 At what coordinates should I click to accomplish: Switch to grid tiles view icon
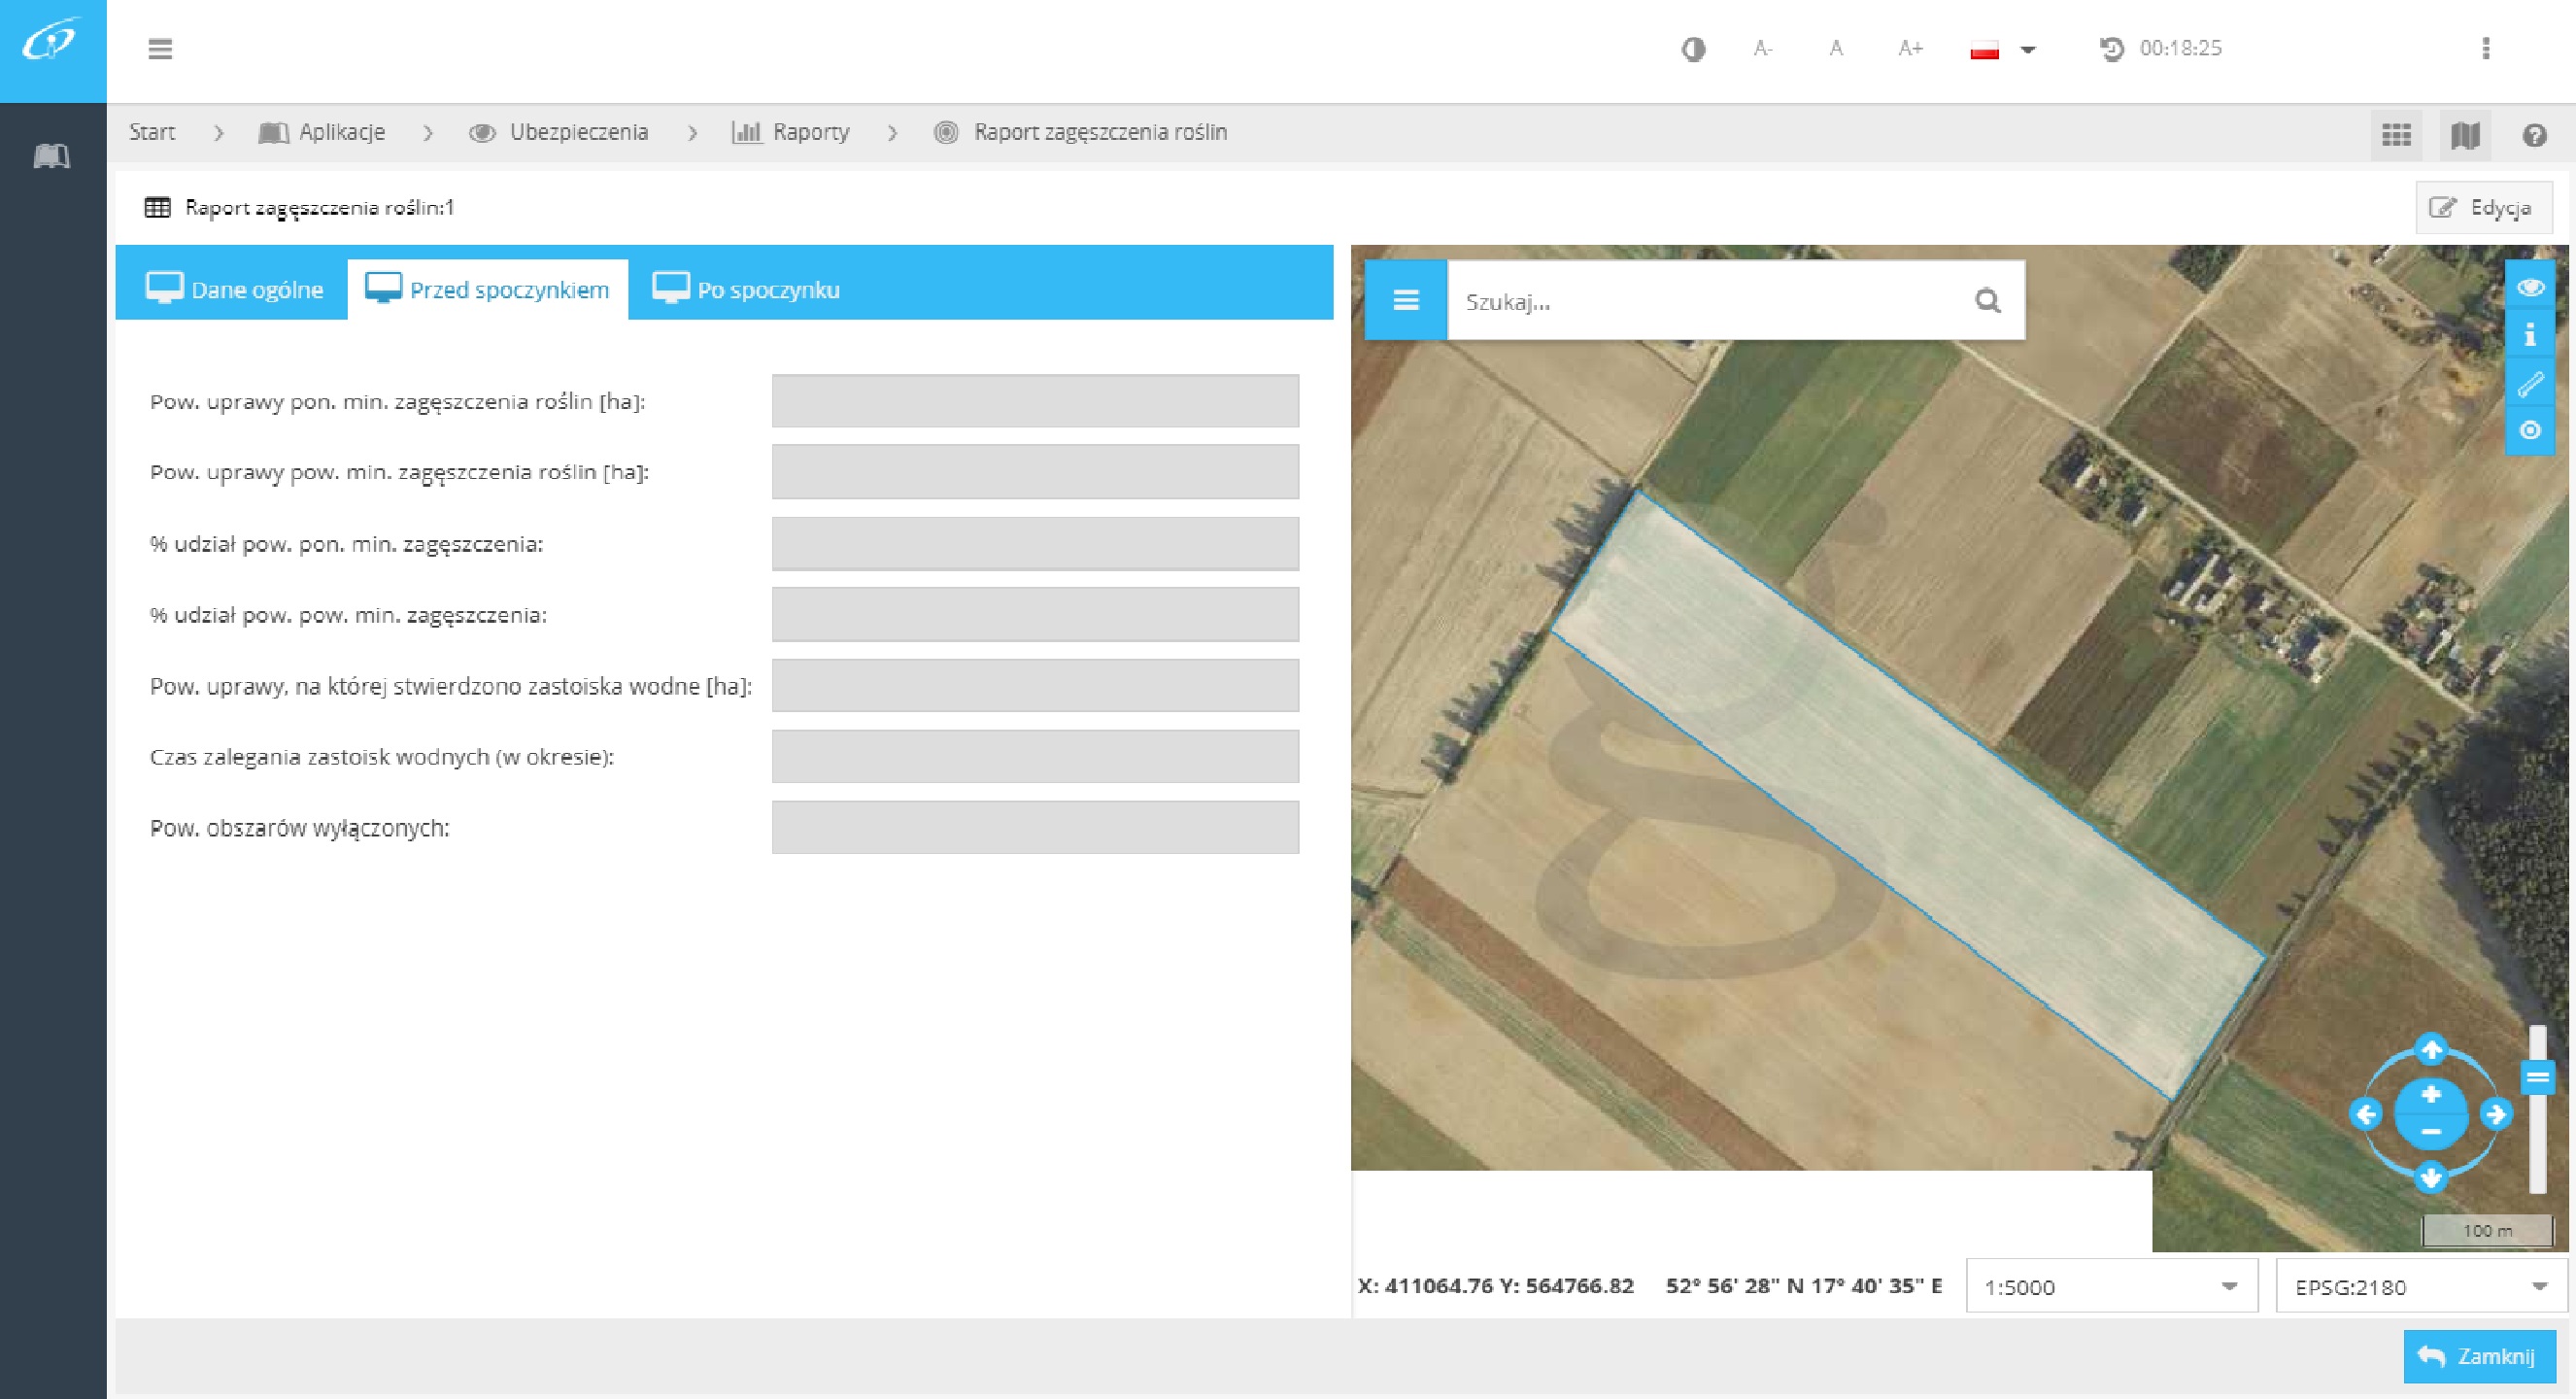2396,135
